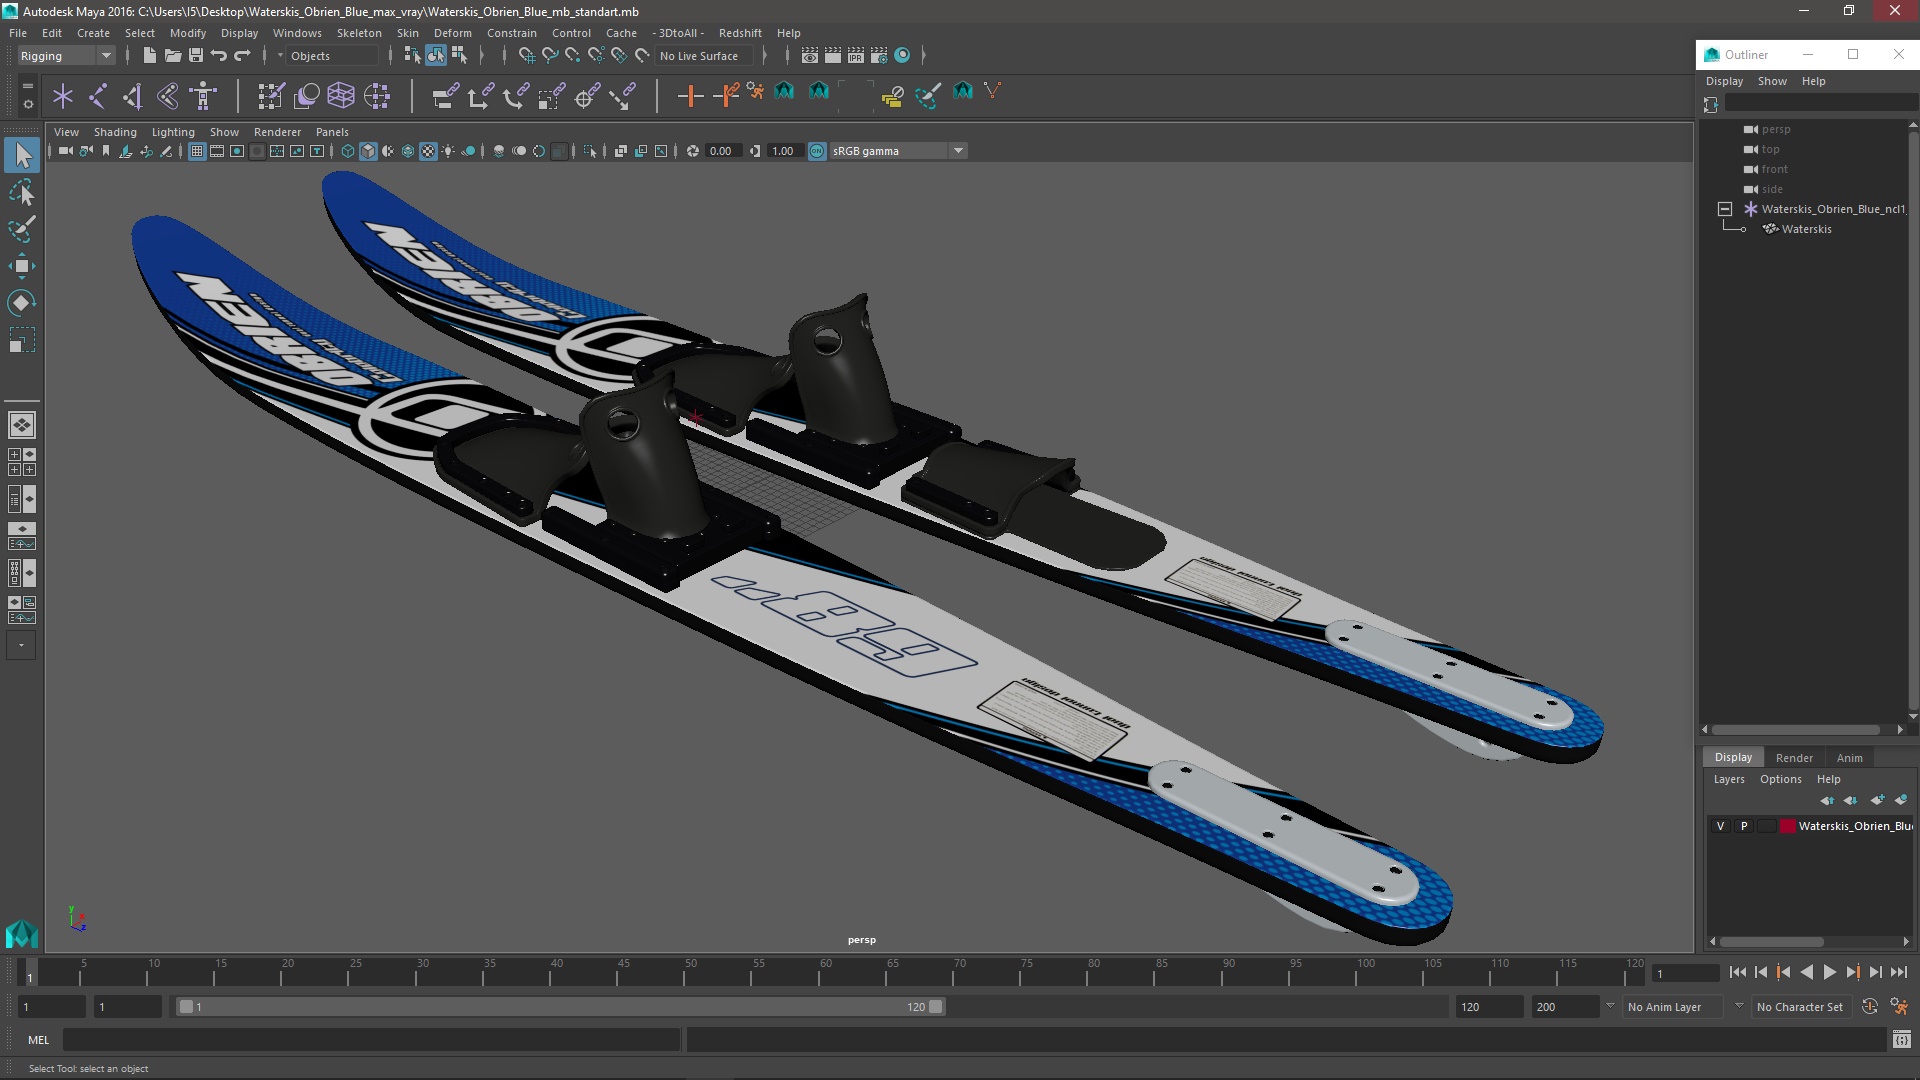Toggle the viewport grid display button

(197, 151)
